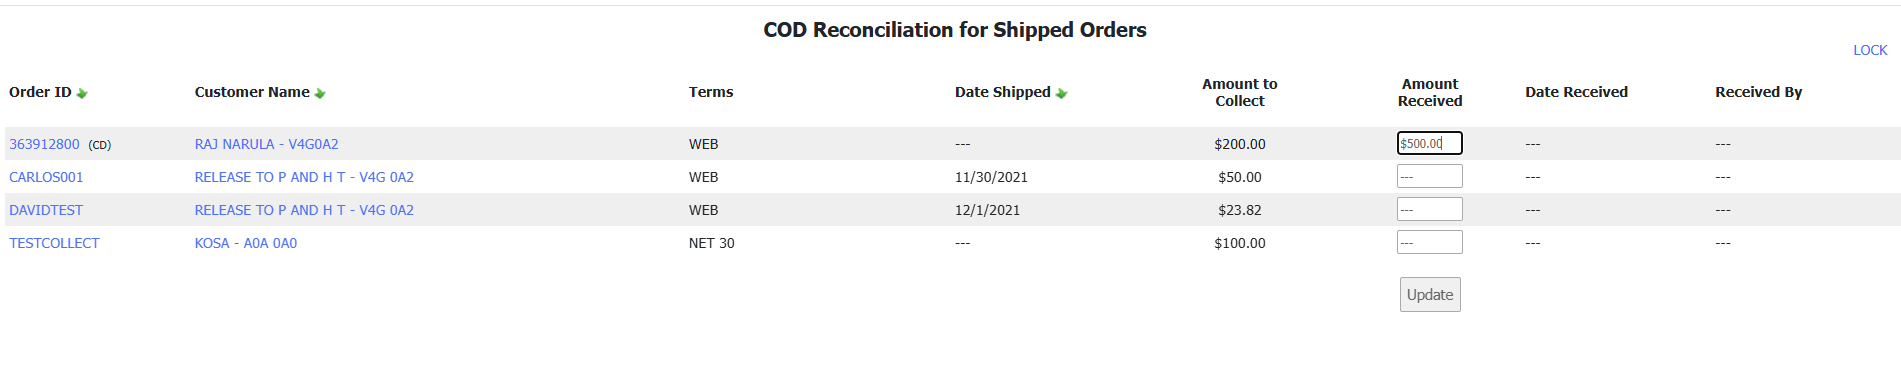1901x365 pixels.
Task: Click Amount Received field for DAVIDTEST
Action: click(1430, 209)
